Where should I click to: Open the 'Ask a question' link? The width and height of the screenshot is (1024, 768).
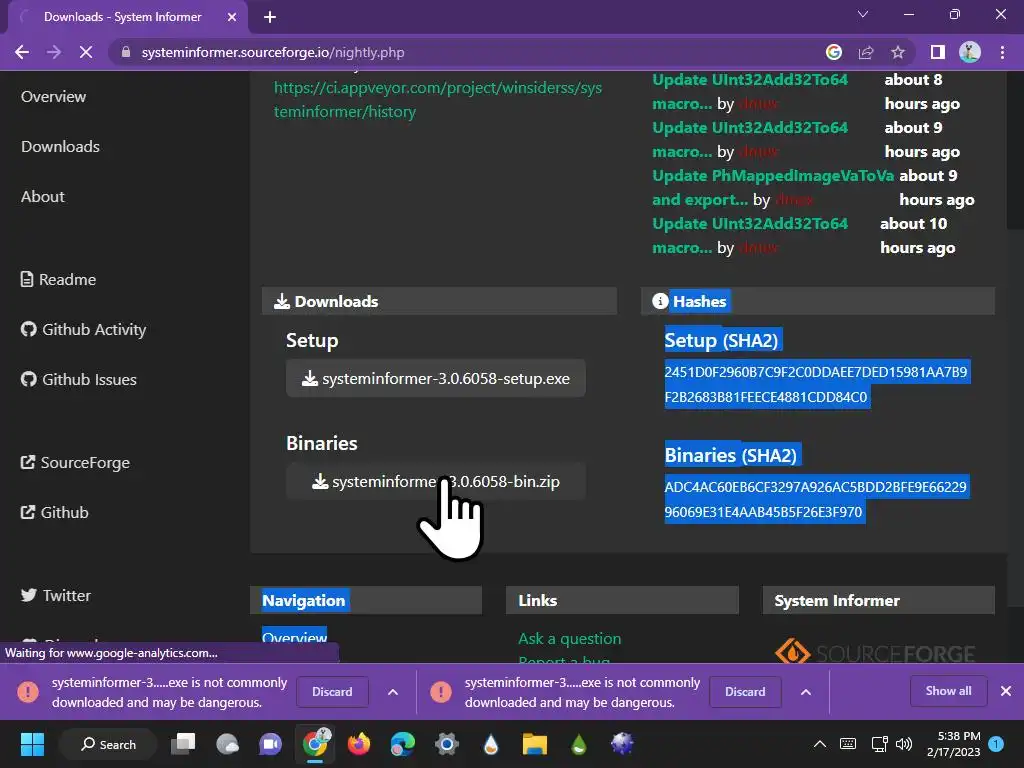coord(569,639)
